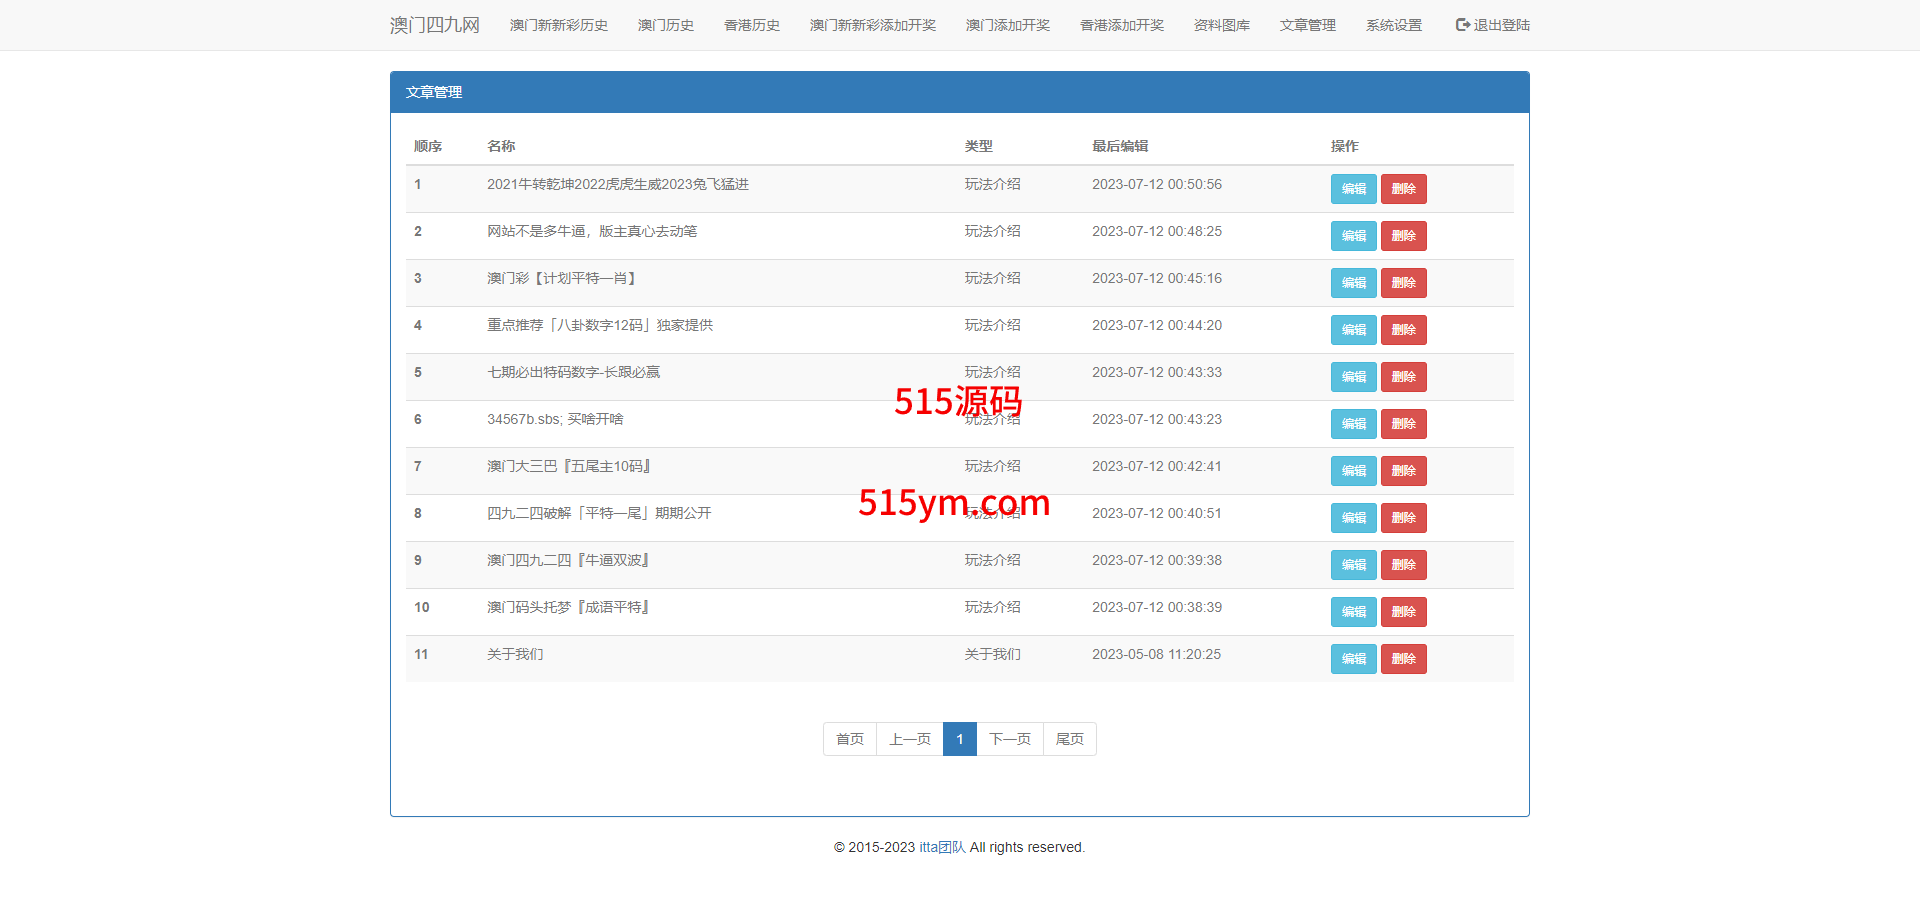Delete the 七期必出特码数字 article row

[1403, 377]
